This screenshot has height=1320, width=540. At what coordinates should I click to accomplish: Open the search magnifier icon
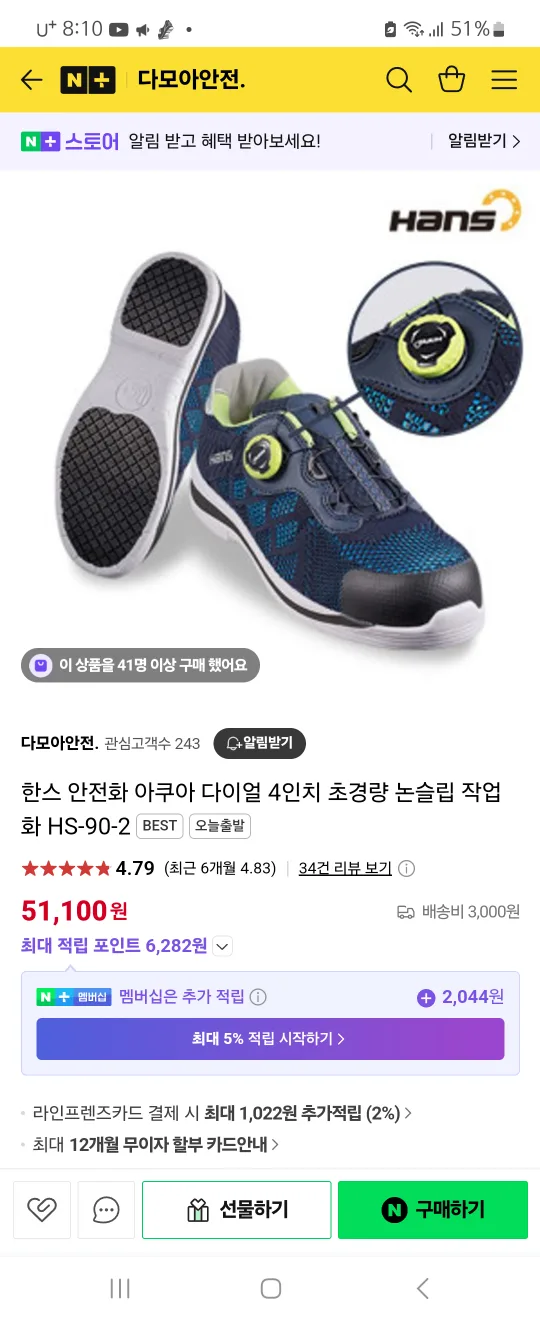[399, 80]
